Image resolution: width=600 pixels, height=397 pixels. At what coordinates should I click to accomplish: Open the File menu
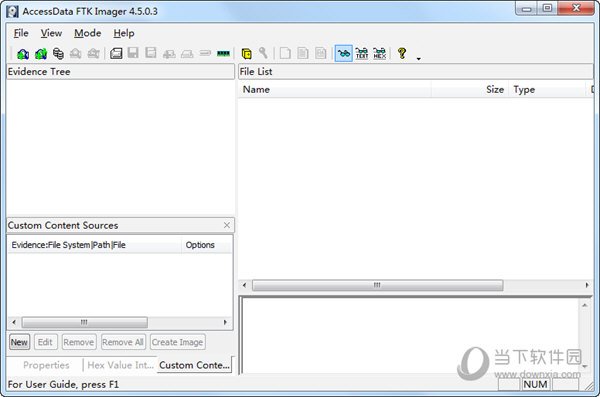point(21,33)
